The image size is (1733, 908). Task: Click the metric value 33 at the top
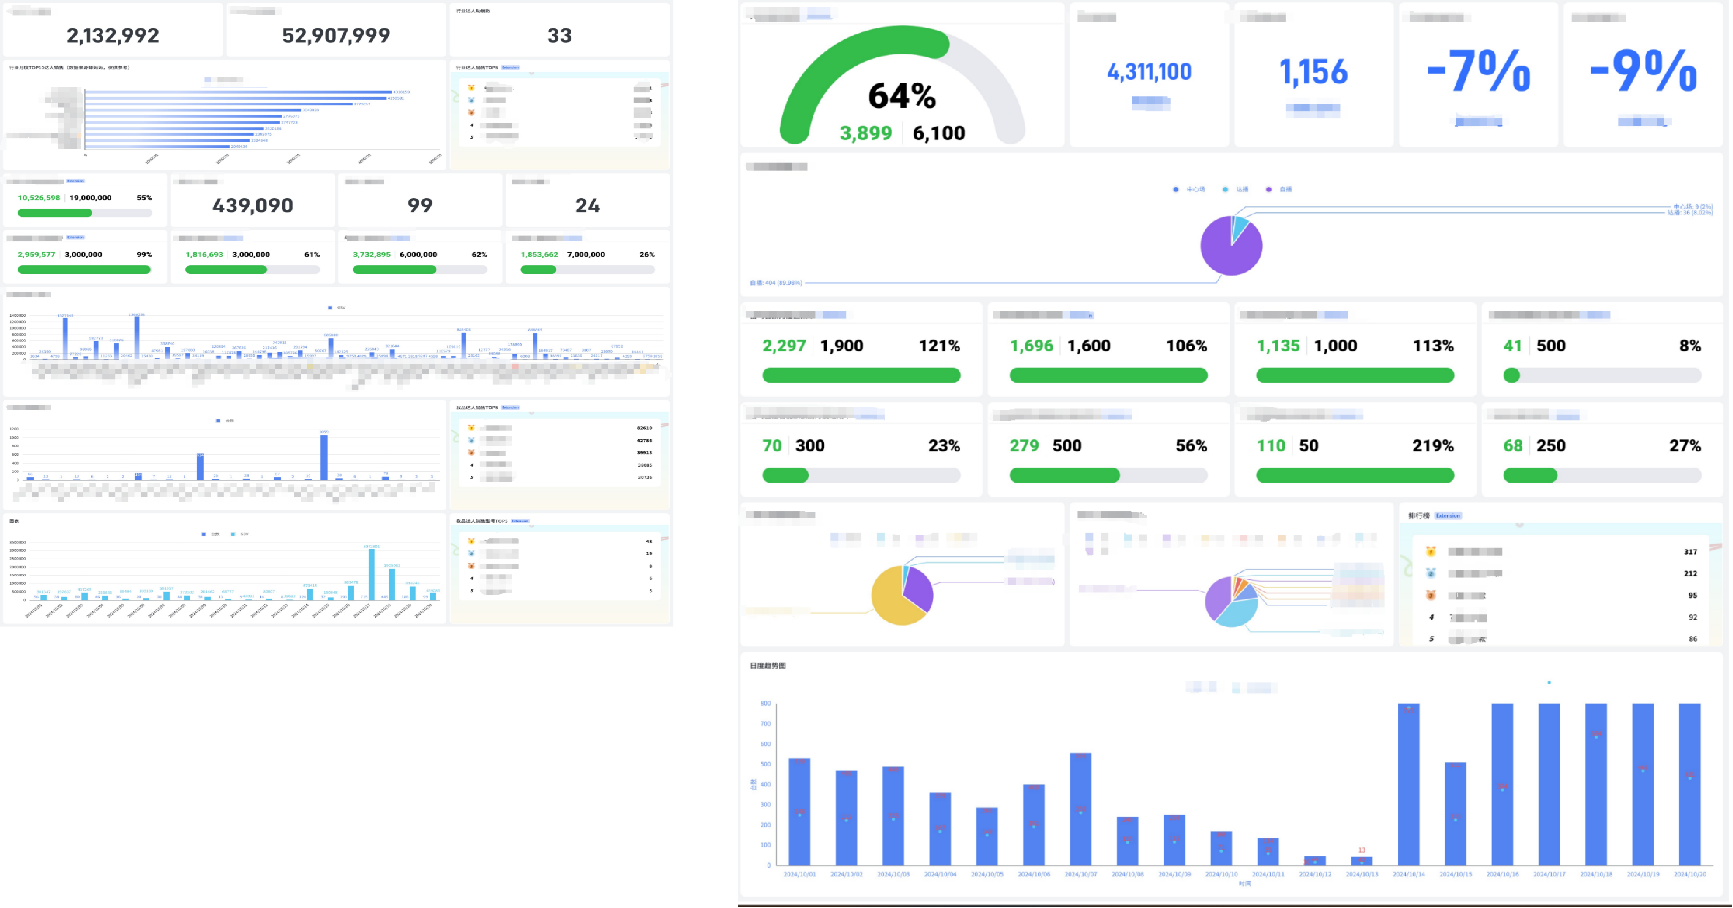point(560,35)
